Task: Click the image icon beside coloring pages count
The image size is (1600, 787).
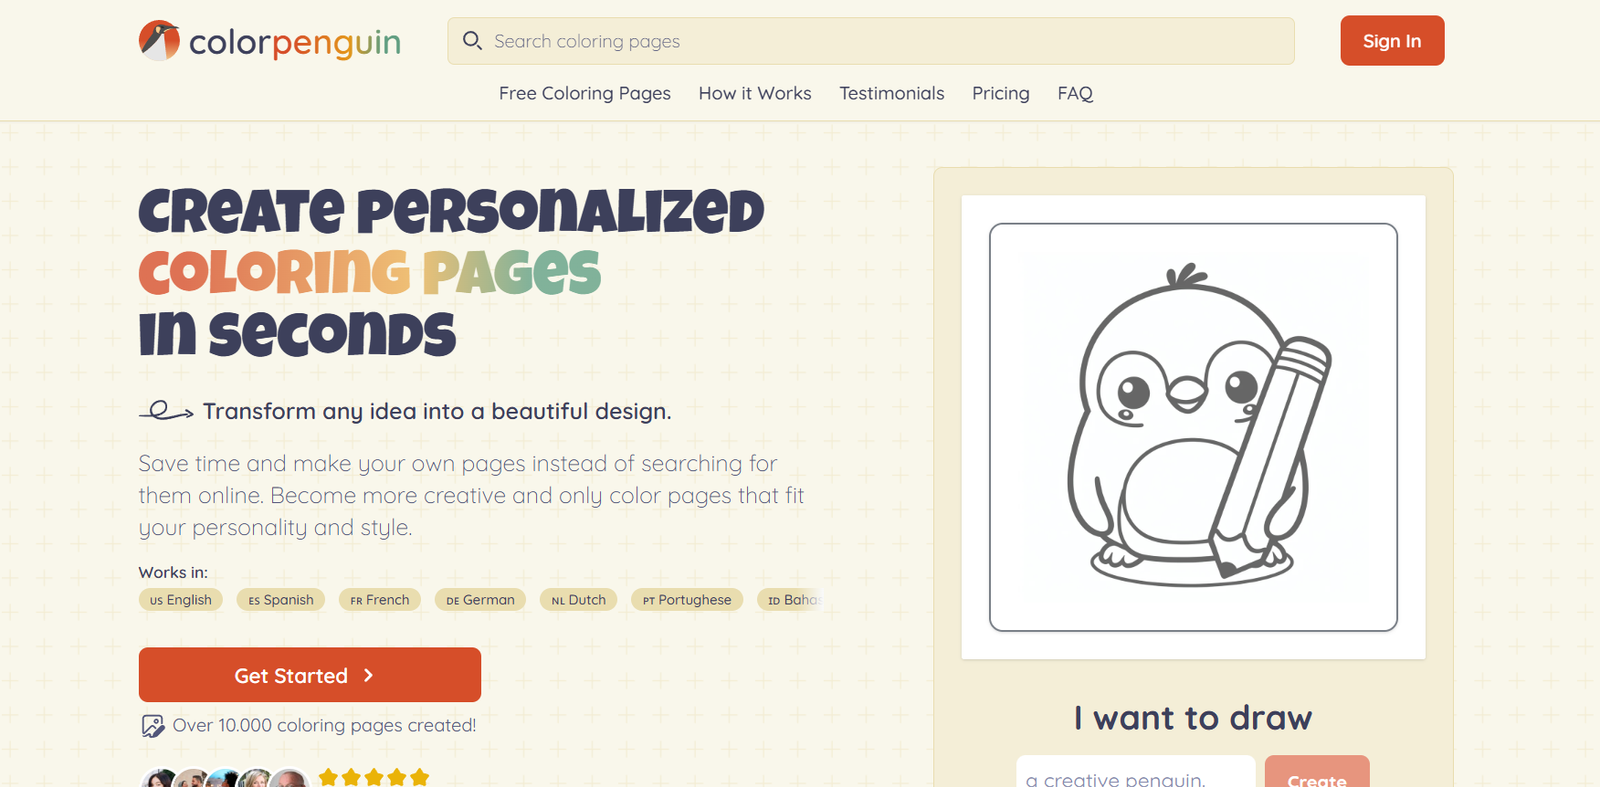Action: (x=152, y=726)
